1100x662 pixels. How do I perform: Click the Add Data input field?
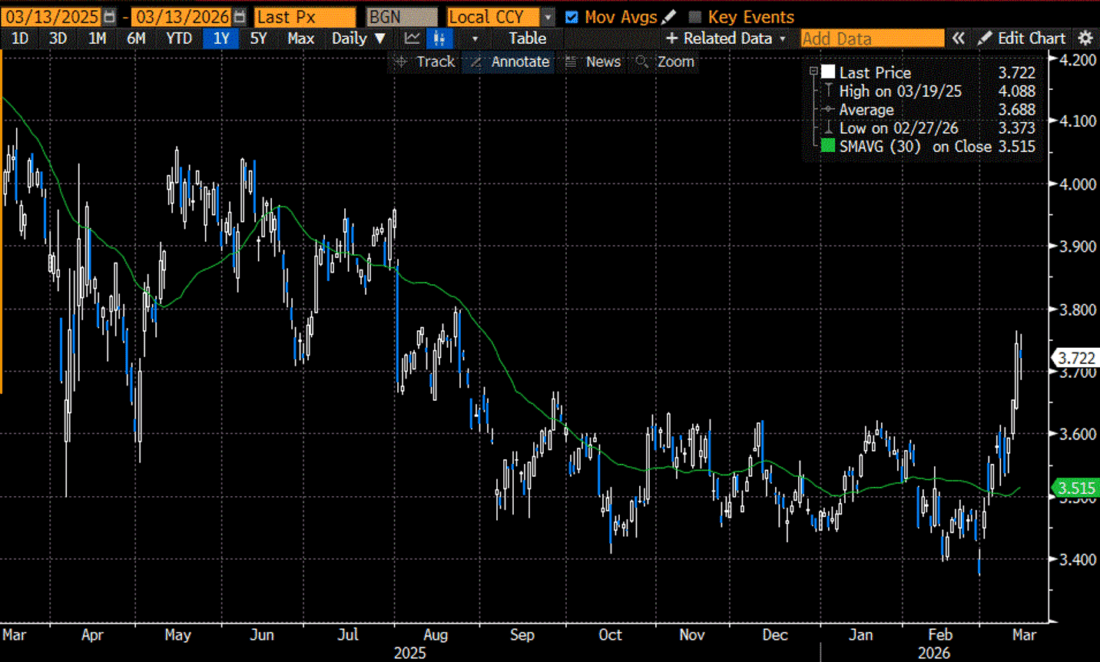pos(872,38)
